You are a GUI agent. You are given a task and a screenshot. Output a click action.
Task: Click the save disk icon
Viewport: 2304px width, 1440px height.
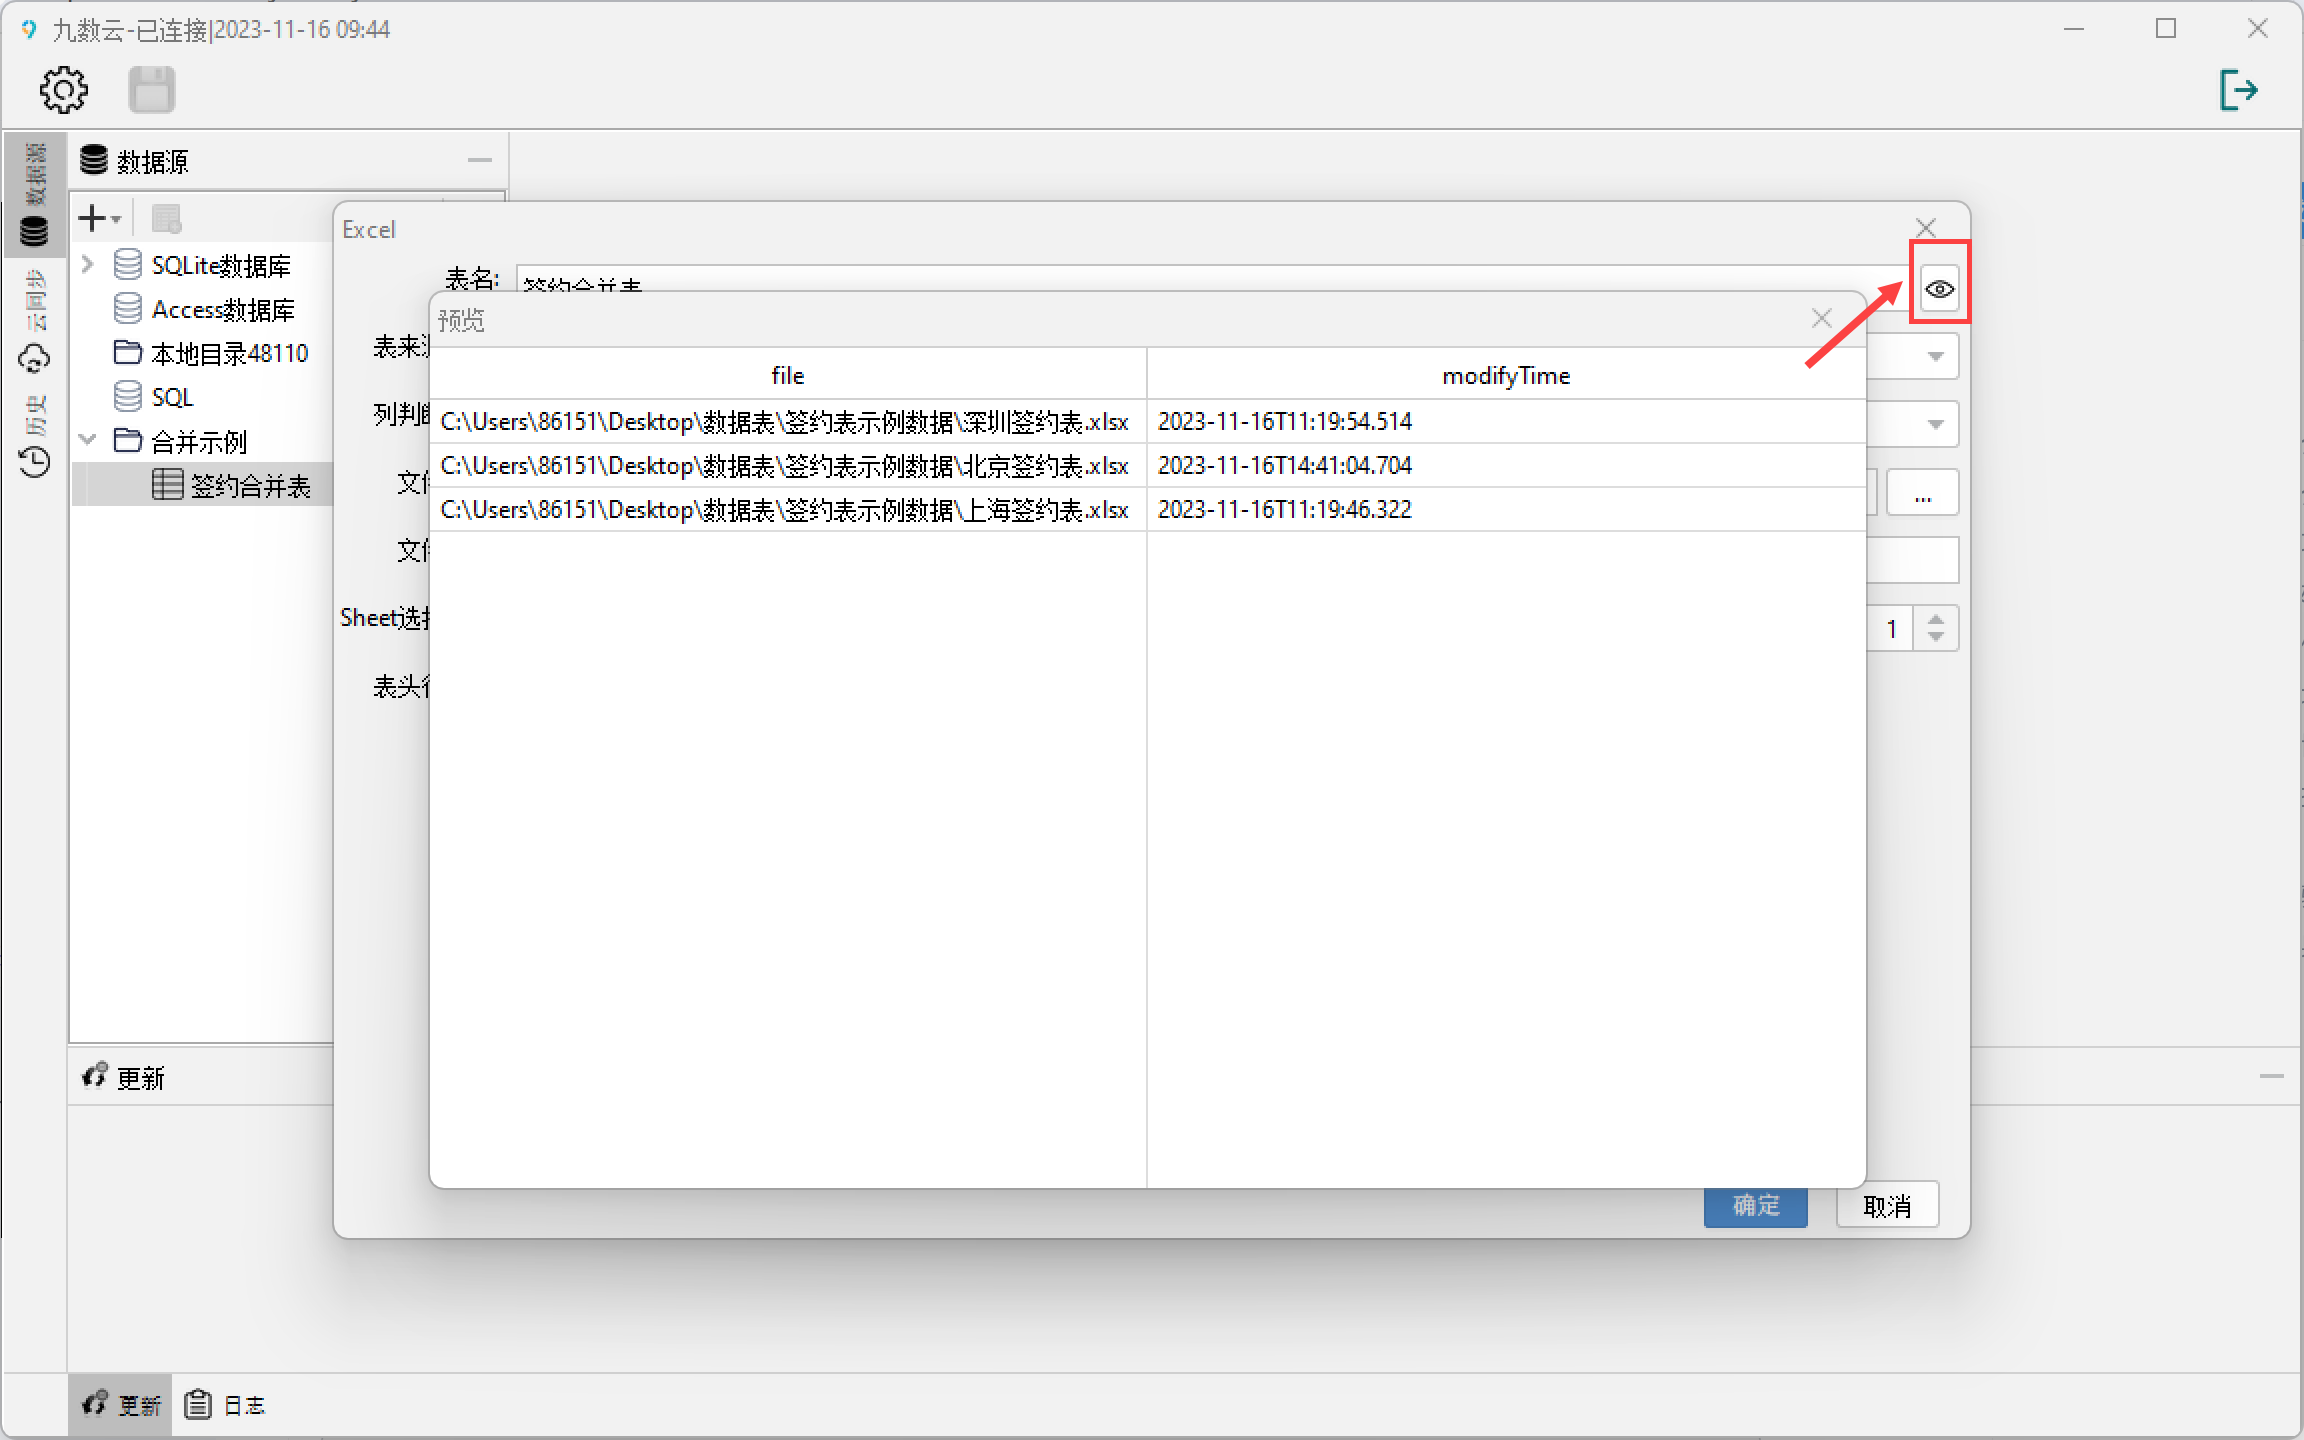[152, 90]
